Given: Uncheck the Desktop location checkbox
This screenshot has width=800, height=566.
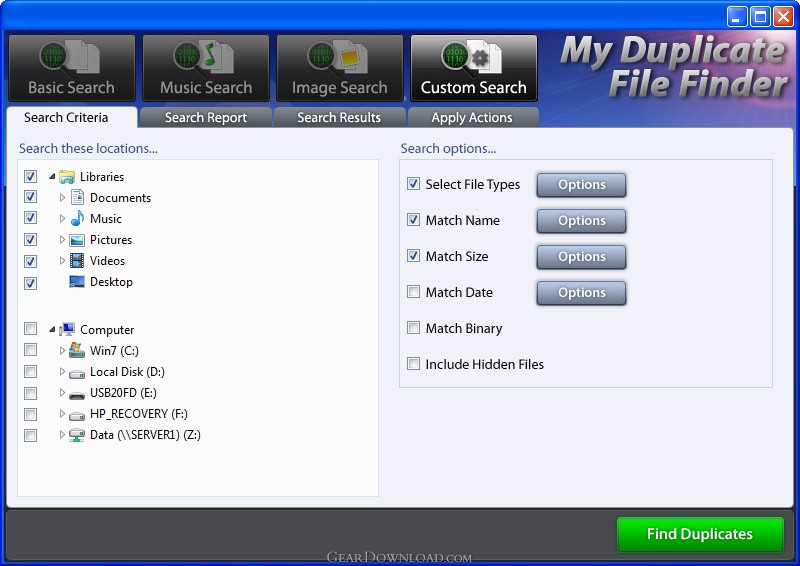Looking at the screenshot, I should point(31,283).
